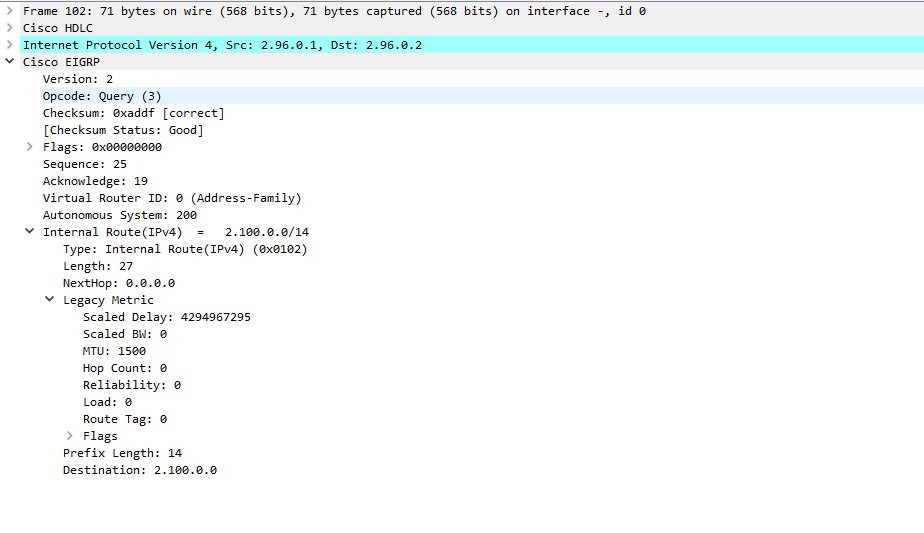924x533 pixels.
Task: Select the Flags: 0x00000000 row
Action: point(103,147)
